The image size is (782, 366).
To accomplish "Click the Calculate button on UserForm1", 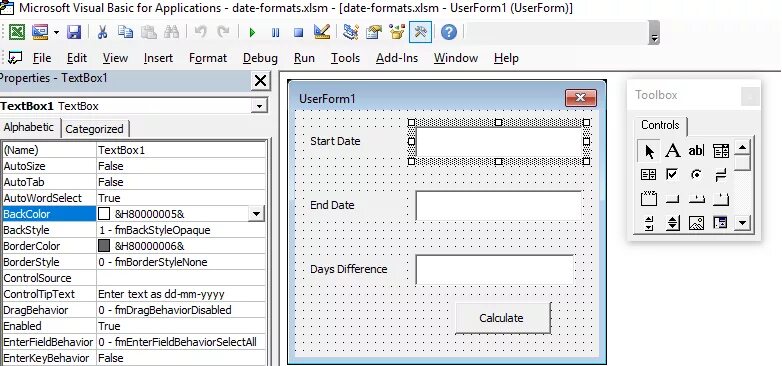I will (503, 318).
